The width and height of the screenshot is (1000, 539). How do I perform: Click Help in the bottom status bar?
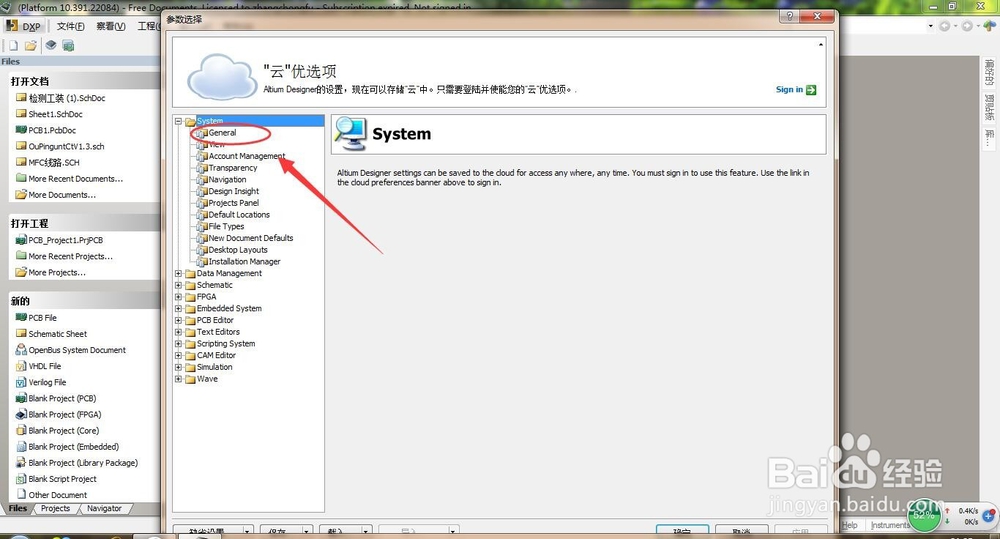(x=850, y=525)
